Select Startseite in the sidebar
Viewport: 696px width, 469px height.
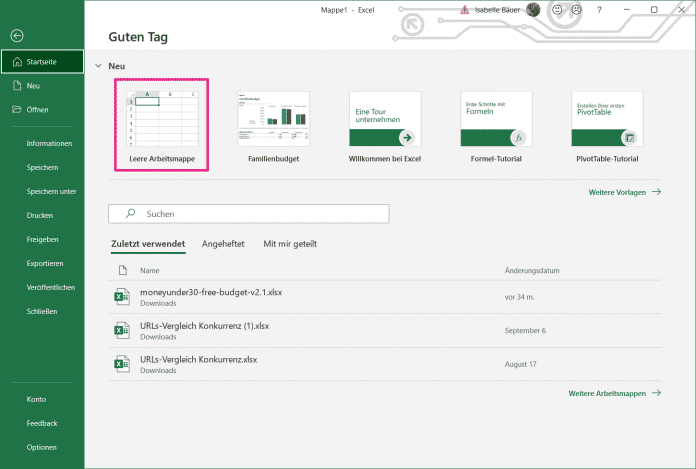coord(42,62)
